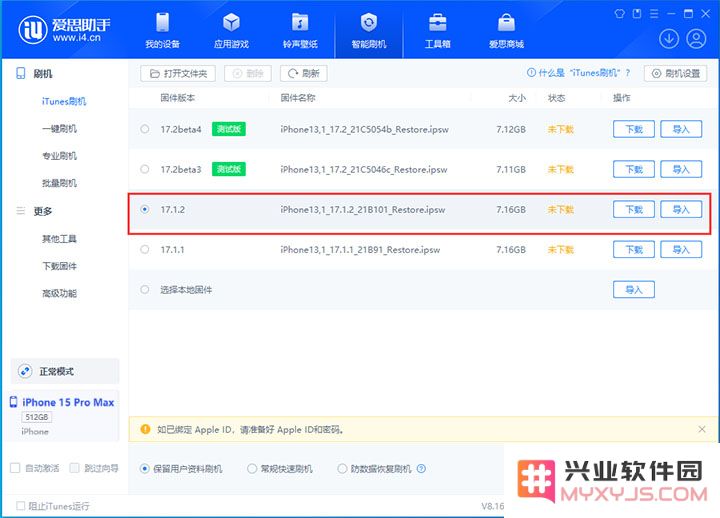Click the list icon beside 更多
Viewport: 720px width, 518px height.
21,211
